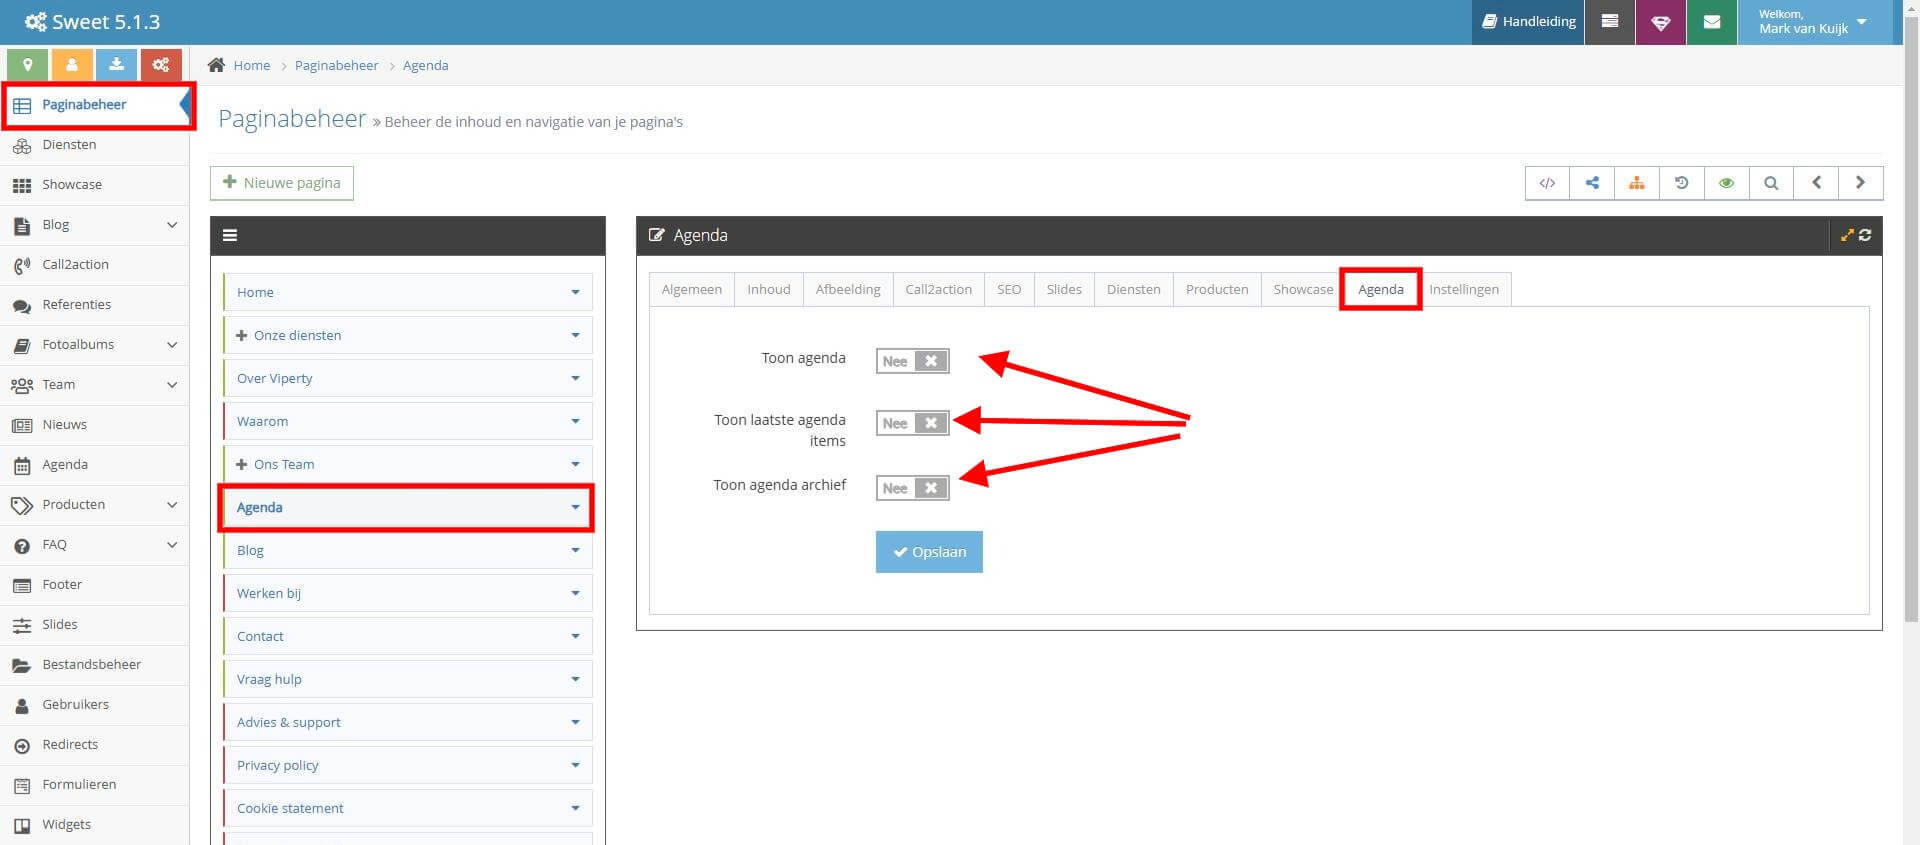Open dropdown arrow for Over Viperty page
1920x845 pixels.
tap(575, 379)
